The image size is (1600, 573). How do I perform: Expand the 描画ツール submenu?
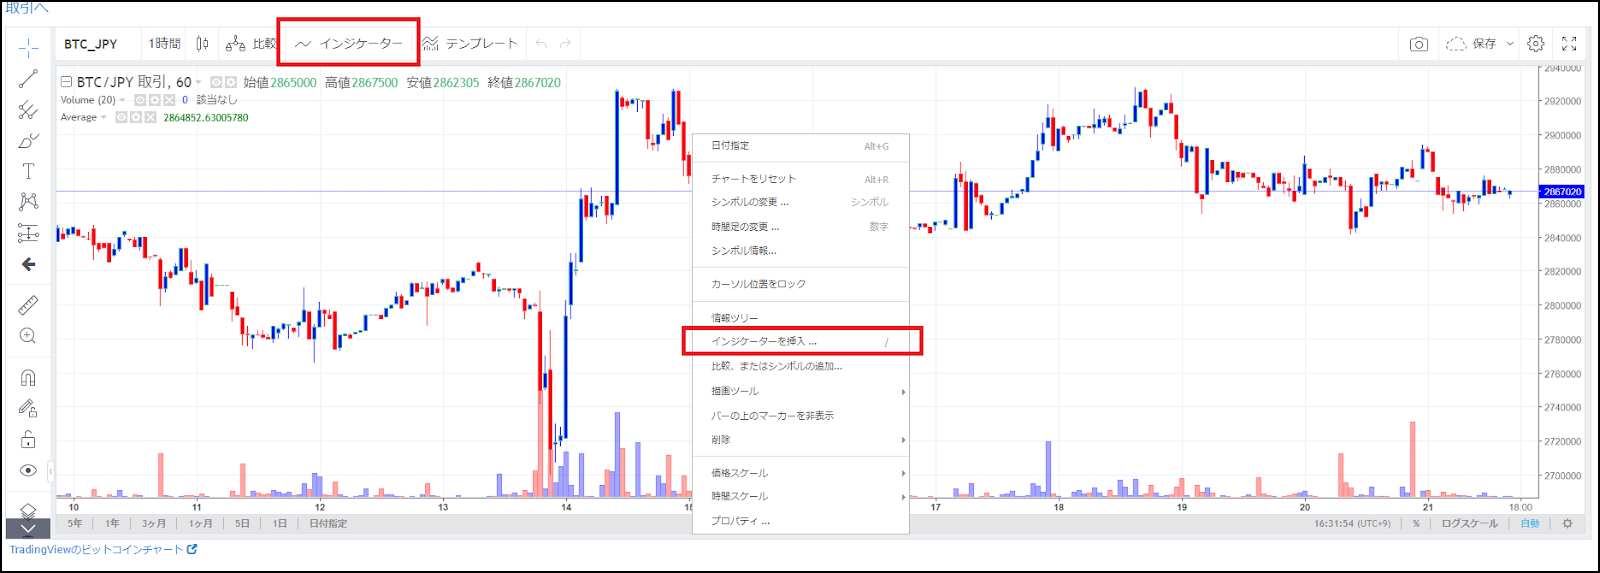[800, 391]
